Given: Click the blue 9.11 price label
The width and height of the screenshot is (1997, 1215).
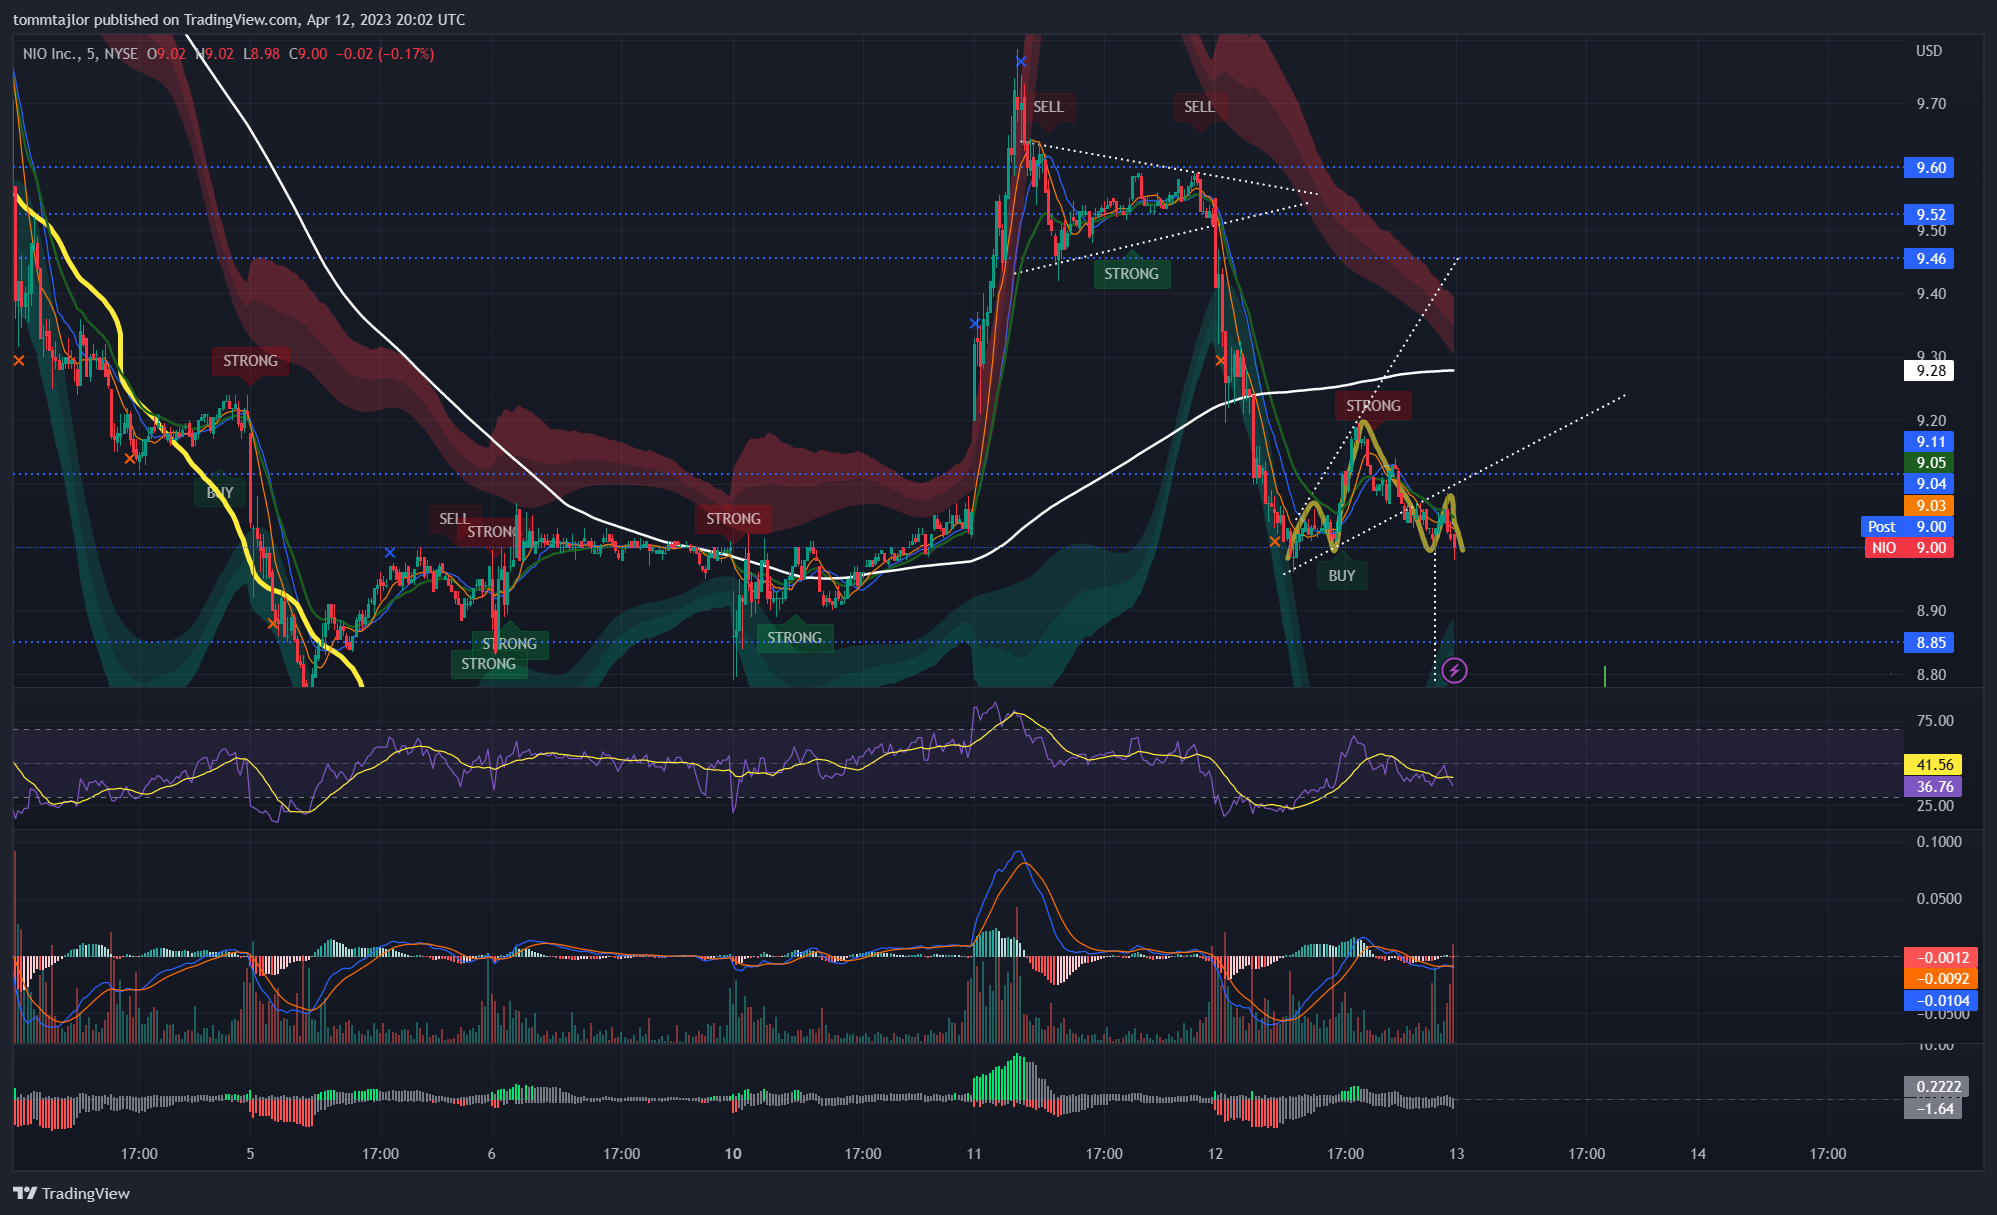Looking at the screenshot, I should pos(1929,441).
